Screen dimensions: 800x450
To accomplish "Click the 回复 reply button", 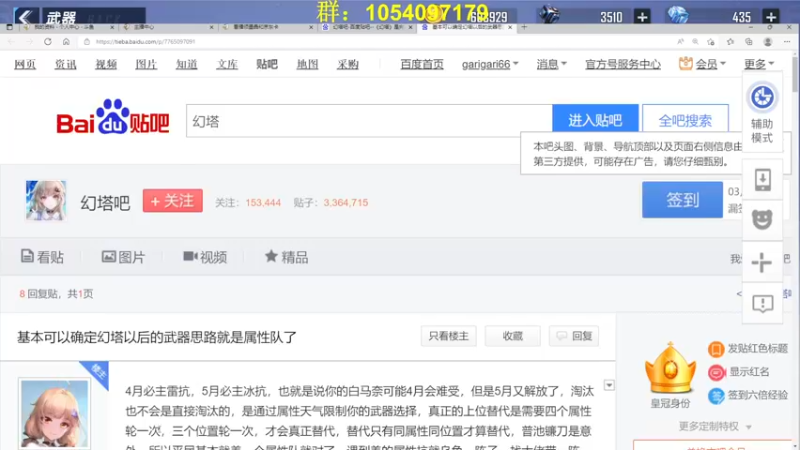I will 574,336.
